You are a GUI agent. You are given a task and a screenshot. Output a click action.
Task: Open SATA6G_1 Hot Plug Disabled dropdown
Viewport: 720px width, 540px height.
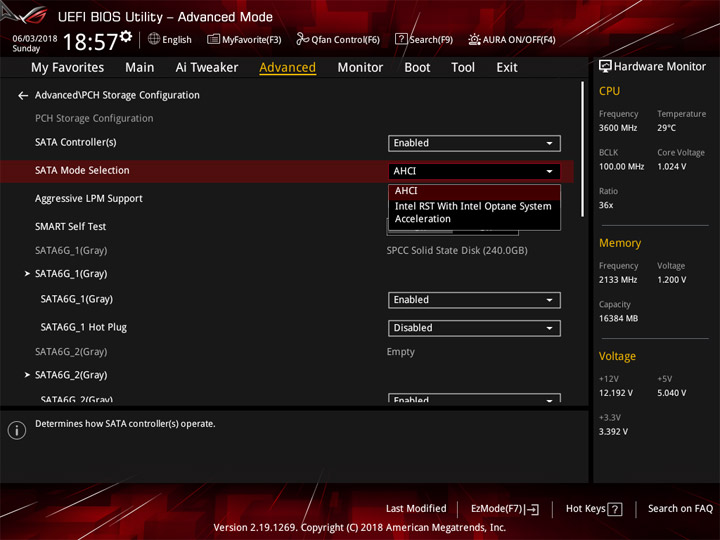pyautogui.click(x=474, y=328)
